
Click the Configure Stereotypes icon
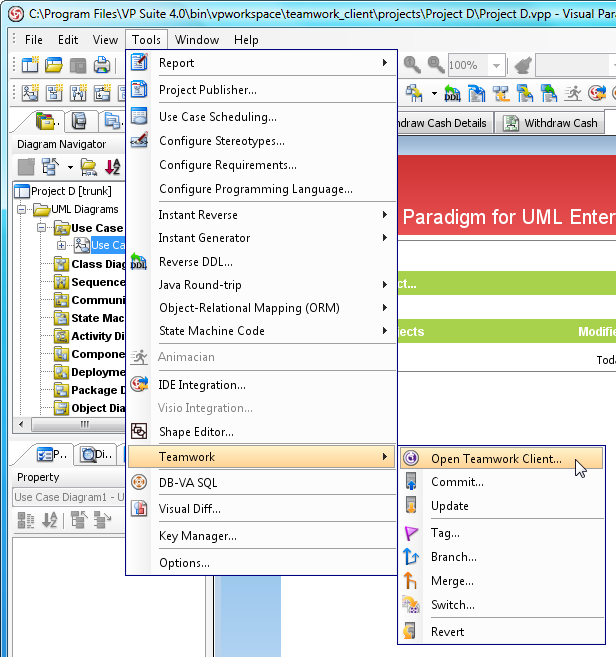(x=139, y=140)
